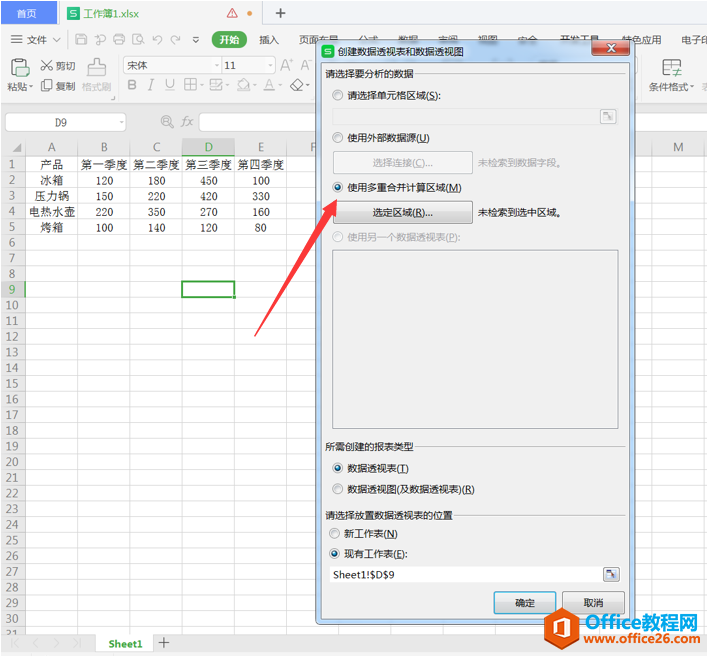The height and width of the screenshot is (656, 707).
Task: Click cell containing 电热水壶
Action: click(52, 211)
